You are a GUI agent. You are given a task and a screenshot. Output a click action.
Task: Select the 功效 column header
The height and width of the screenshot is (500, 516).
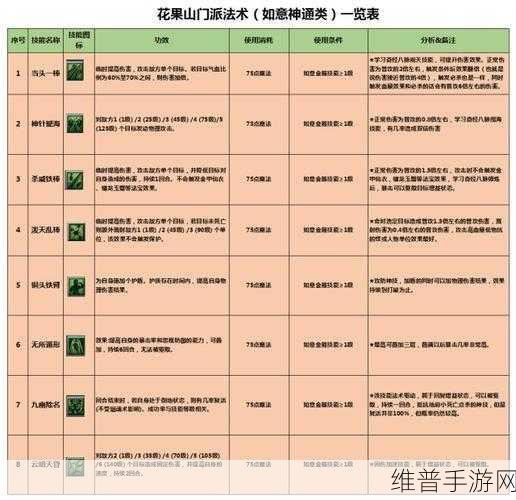[162, 40]
